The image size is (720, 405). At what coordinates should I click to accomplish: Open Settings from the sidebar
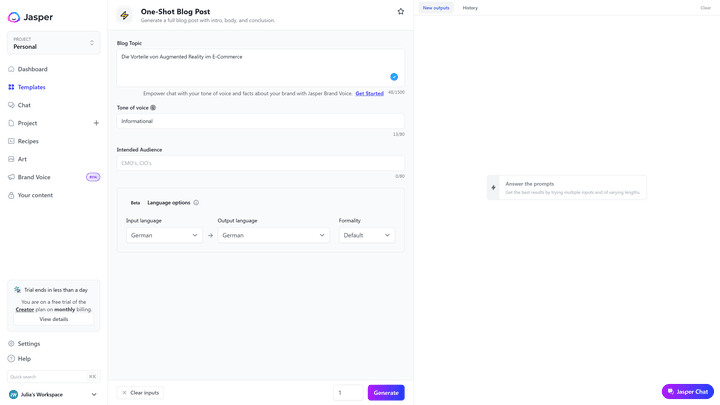[28, 343]
